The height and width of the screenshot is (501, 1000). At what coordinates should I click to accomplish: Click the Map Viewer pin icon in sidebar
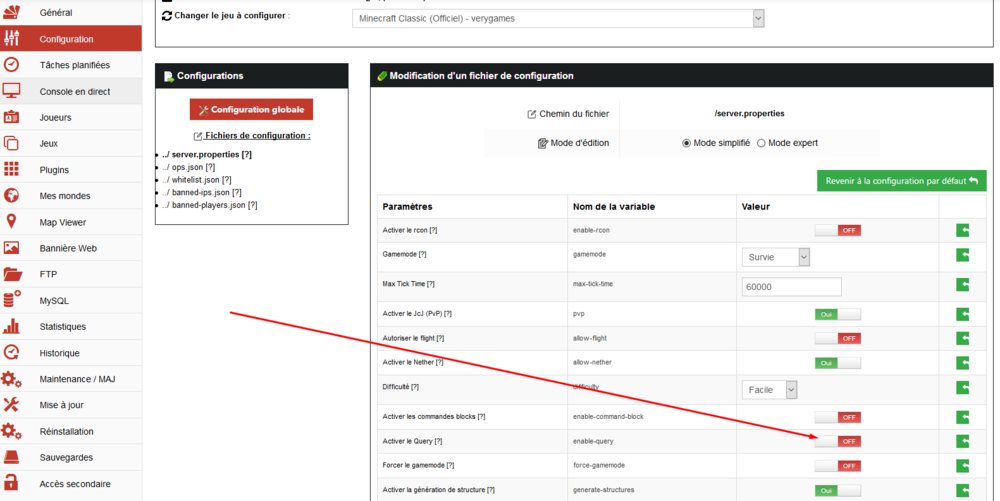(x=12, y=222)
